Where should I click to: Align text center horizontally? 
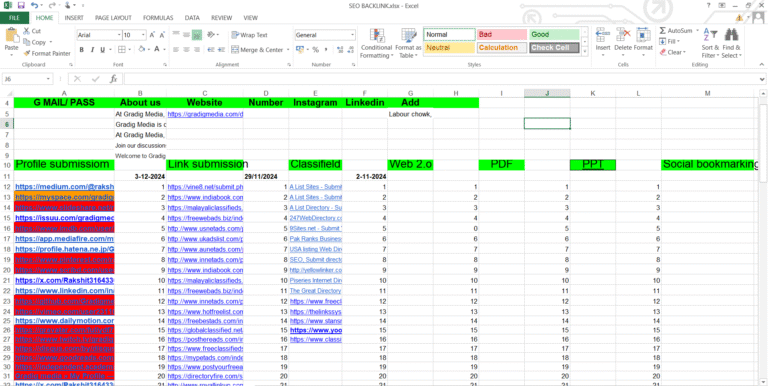(x=186, y=49)
